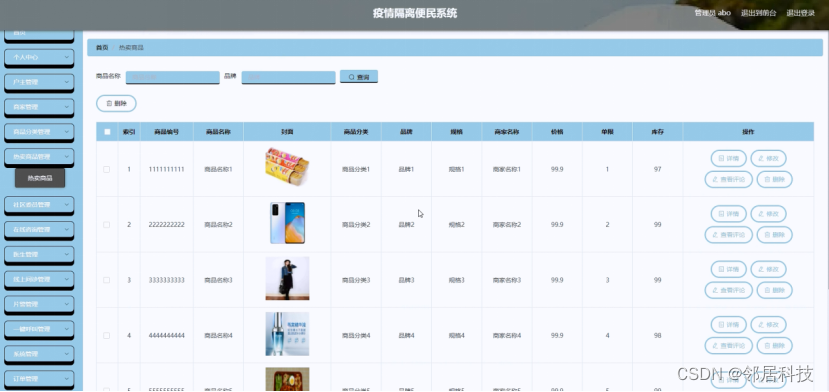
Task: Click the 品牌3 cell
Action: point(406,280)
